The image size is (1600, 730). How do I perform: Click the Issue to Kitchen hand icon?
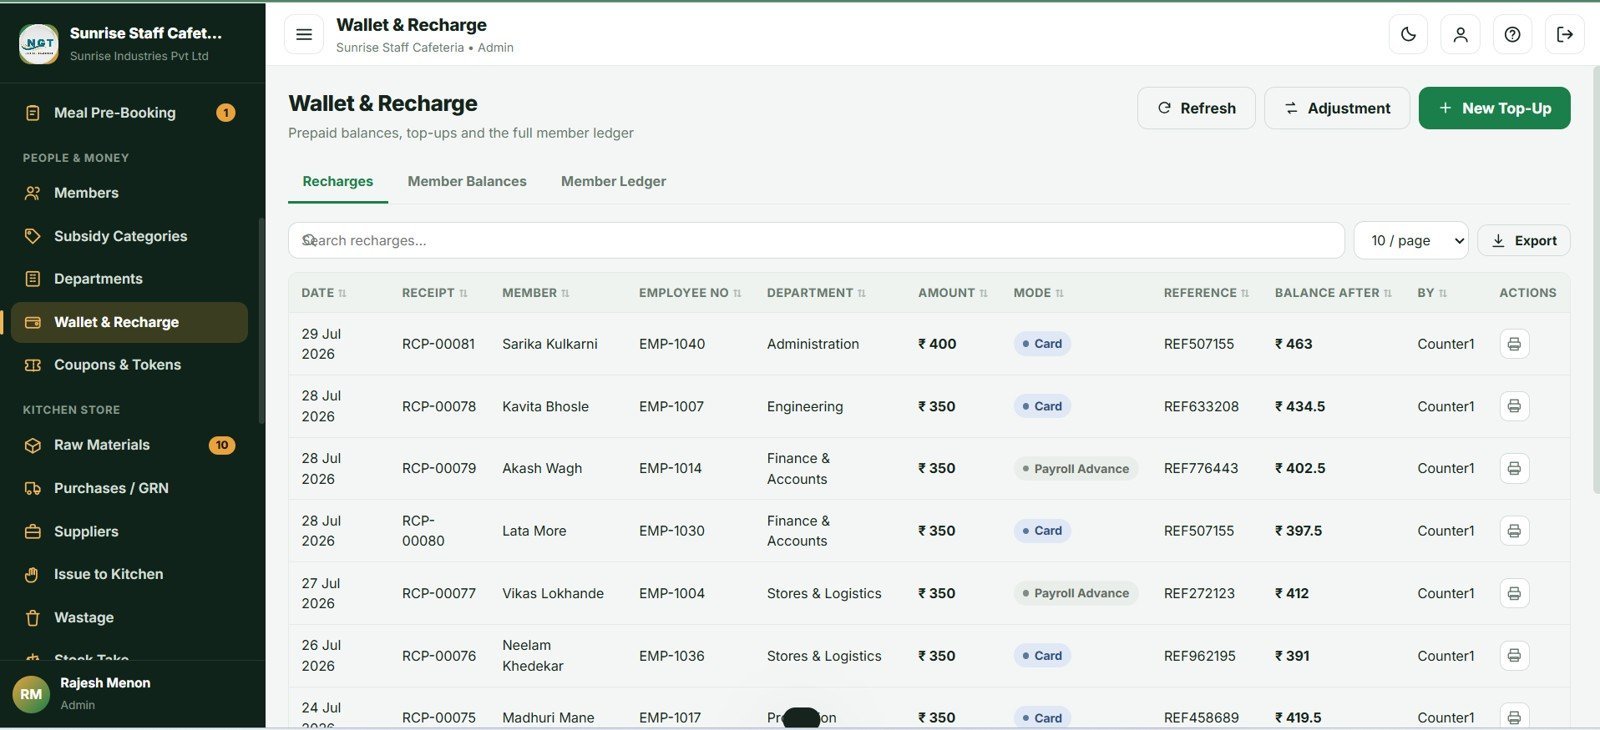coord(33,574)
